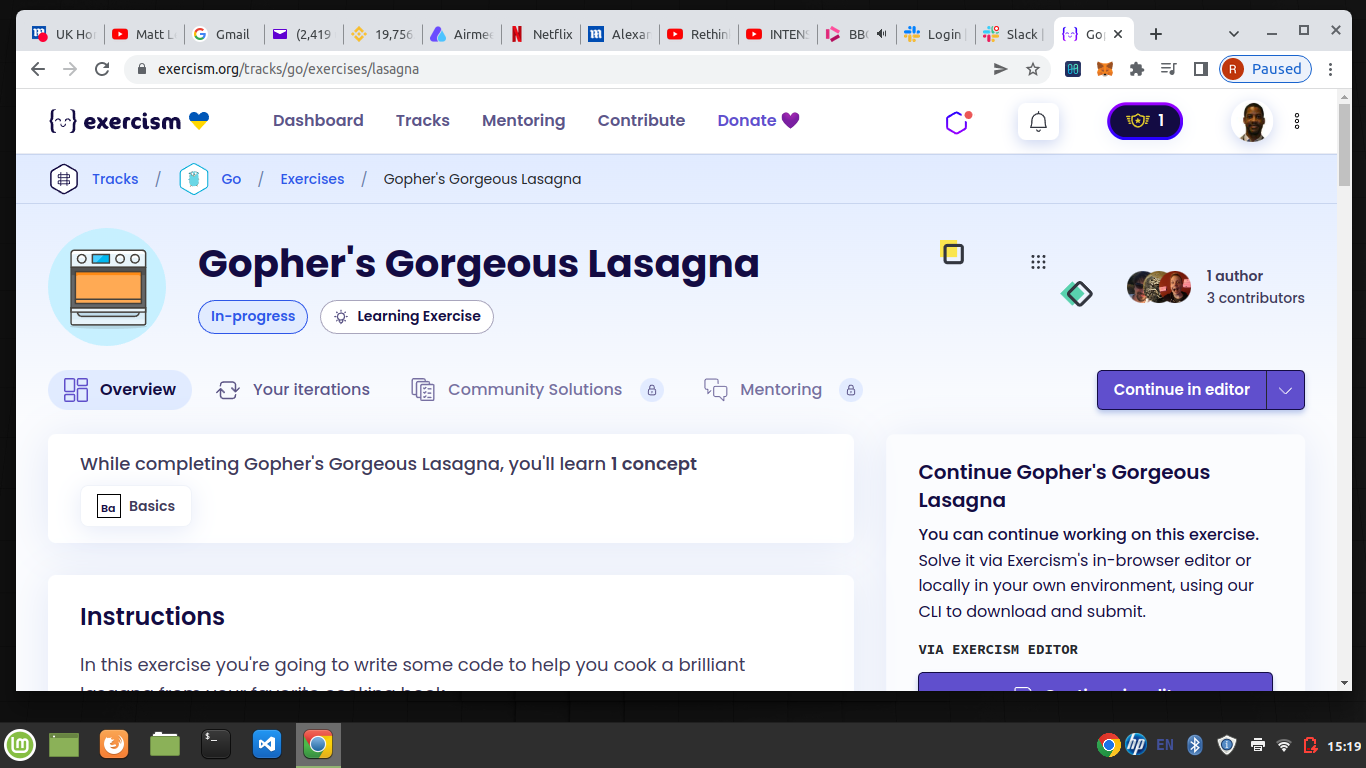The width and height of the screenshot is (1366, 768).
Task: Open the three-dot menu beside your avatar
Action: [x=1297, y=120]
